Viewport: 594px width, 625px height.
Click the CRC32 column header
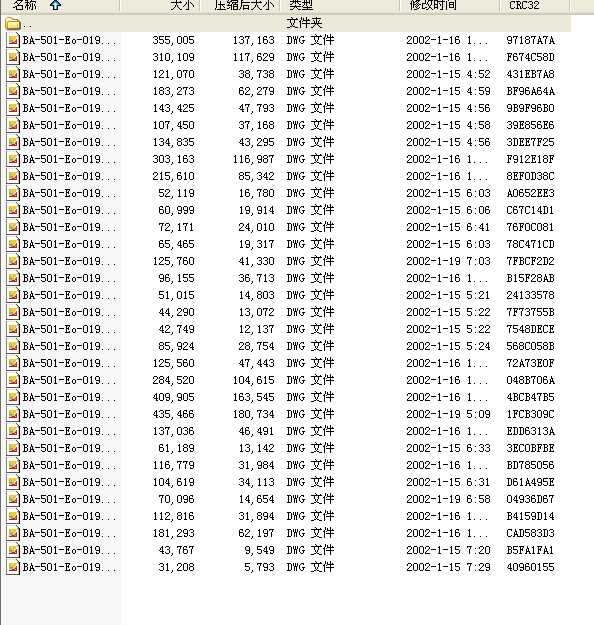tap(535, 6)
